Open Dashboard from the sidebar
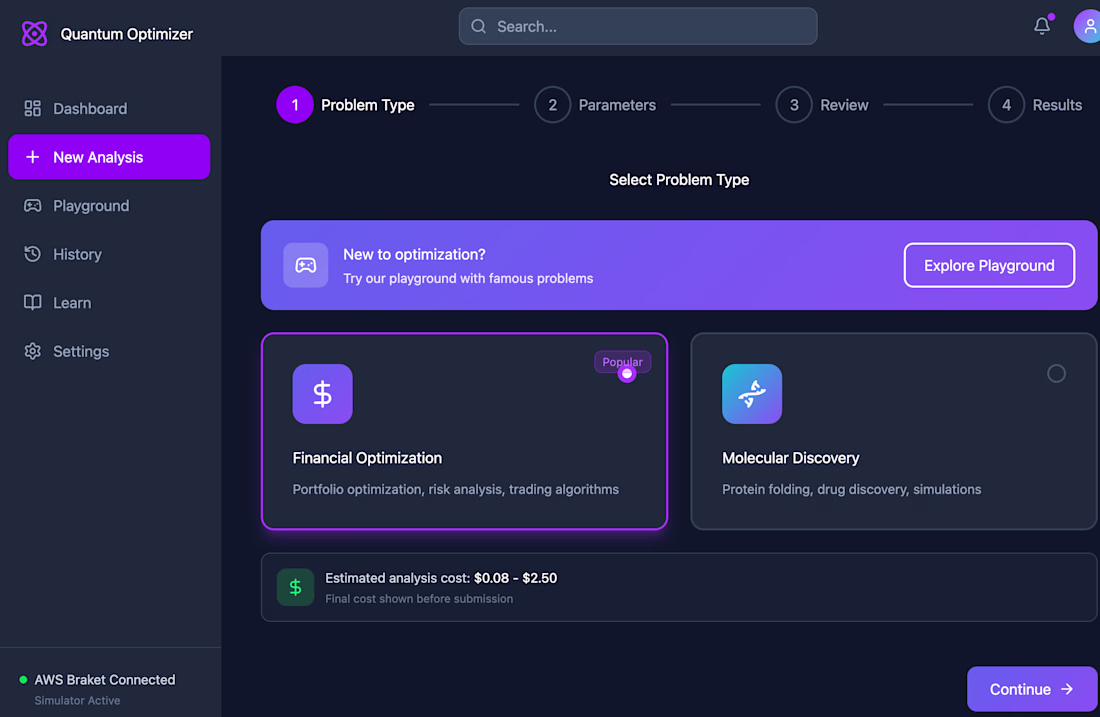1100x717 pixels. pos(109,108)
